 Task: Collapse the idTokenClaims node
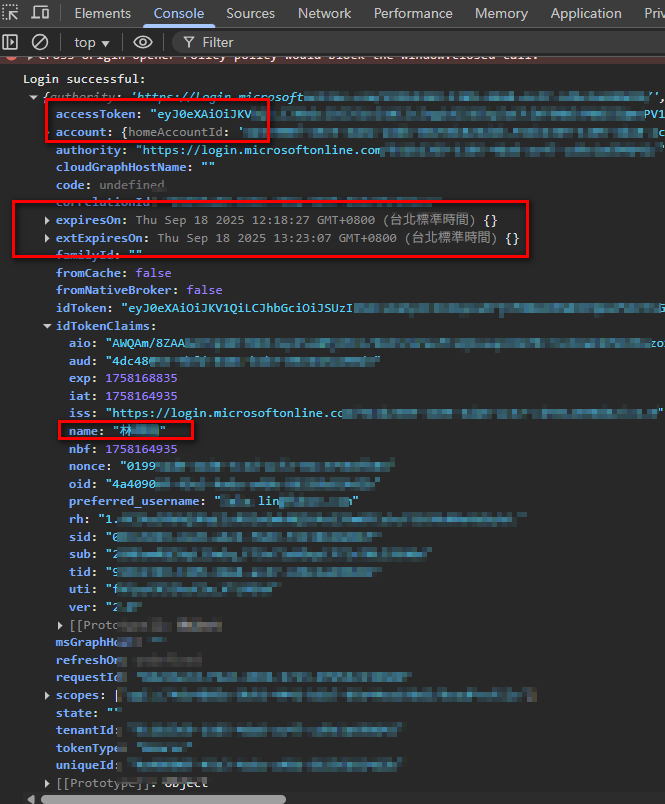[x=47, y=326]
